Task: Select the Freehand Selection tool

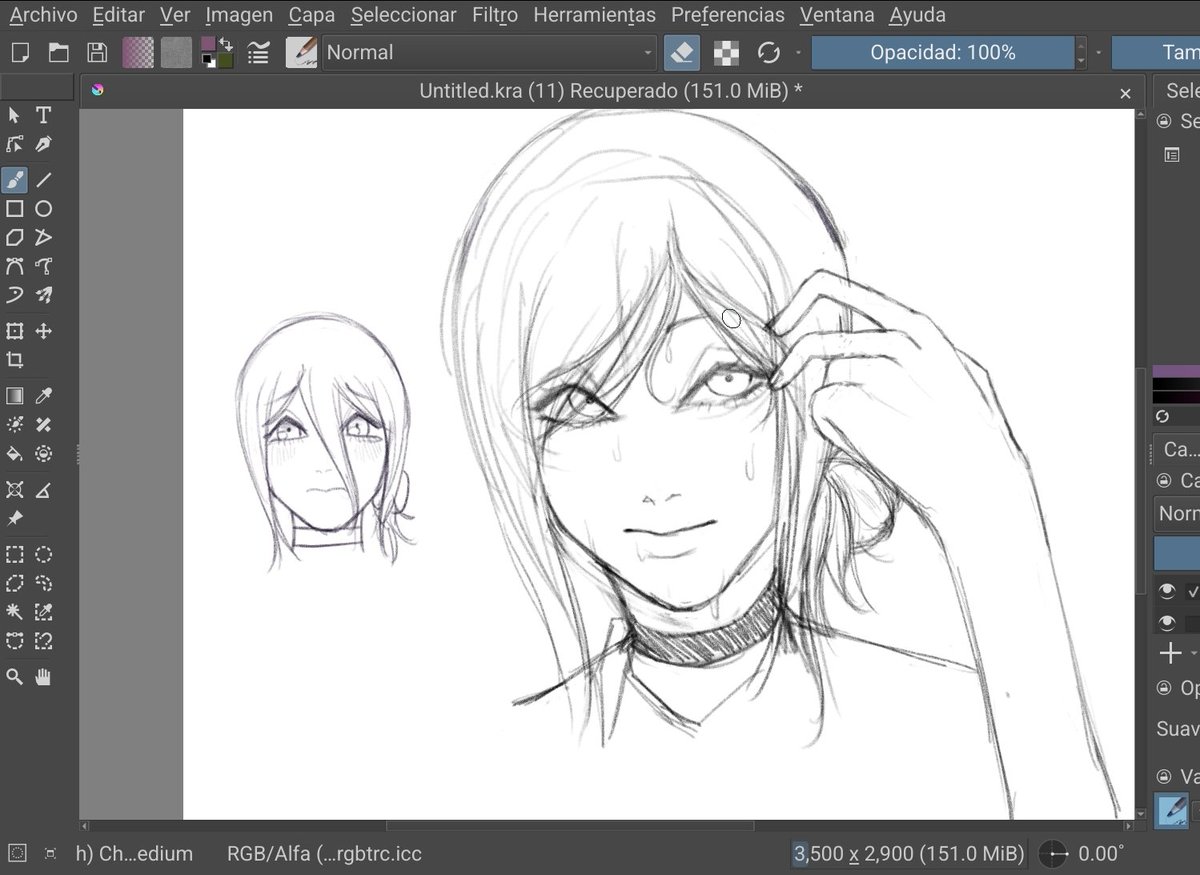Action: tap(44, 584)
